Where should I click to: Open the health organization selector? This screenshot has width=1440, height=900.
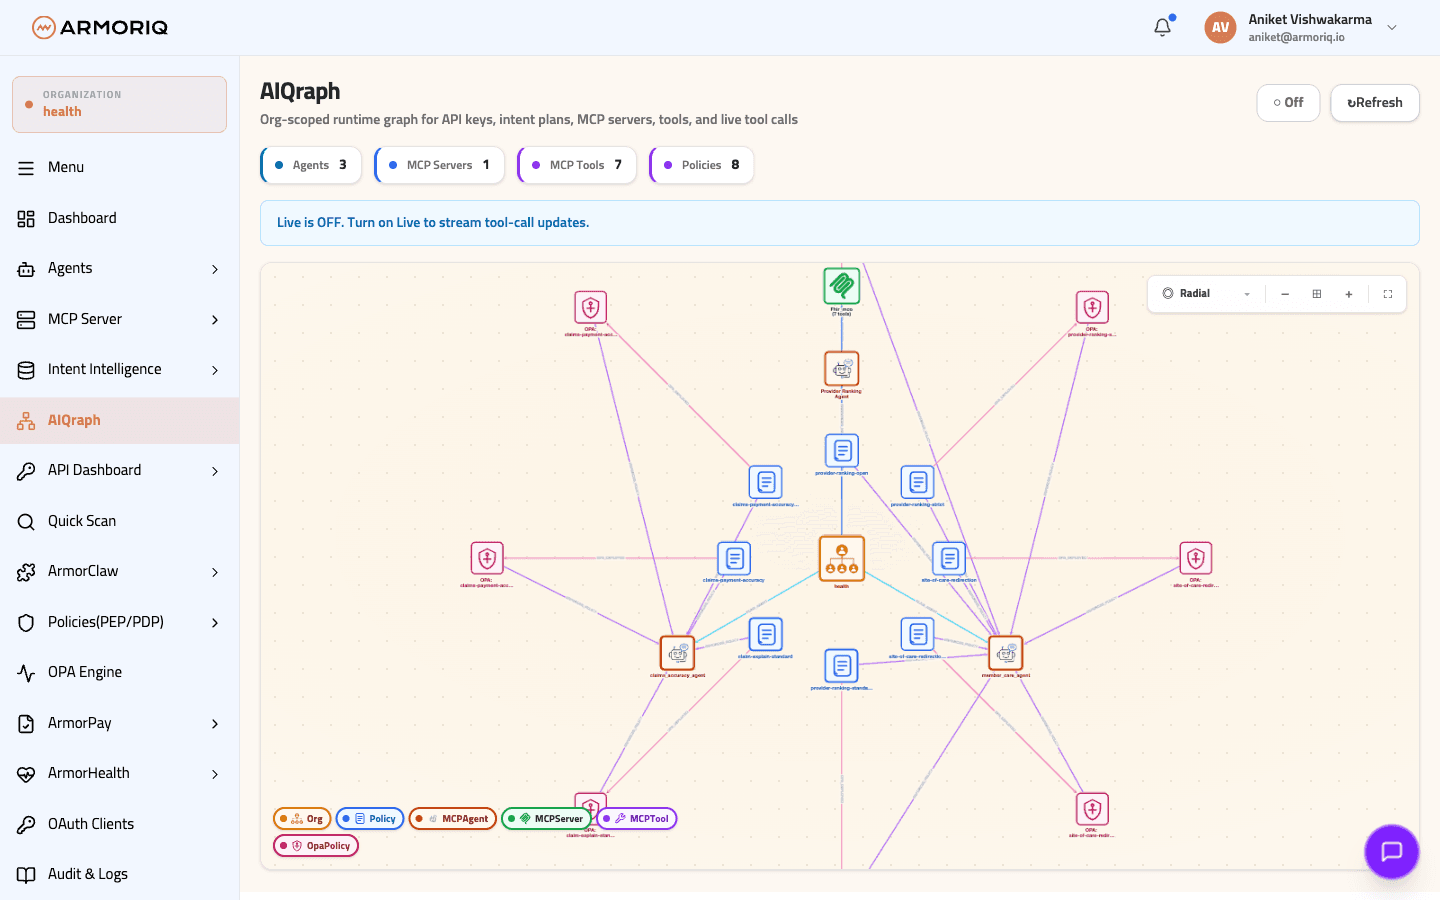(x=119, y=104)
